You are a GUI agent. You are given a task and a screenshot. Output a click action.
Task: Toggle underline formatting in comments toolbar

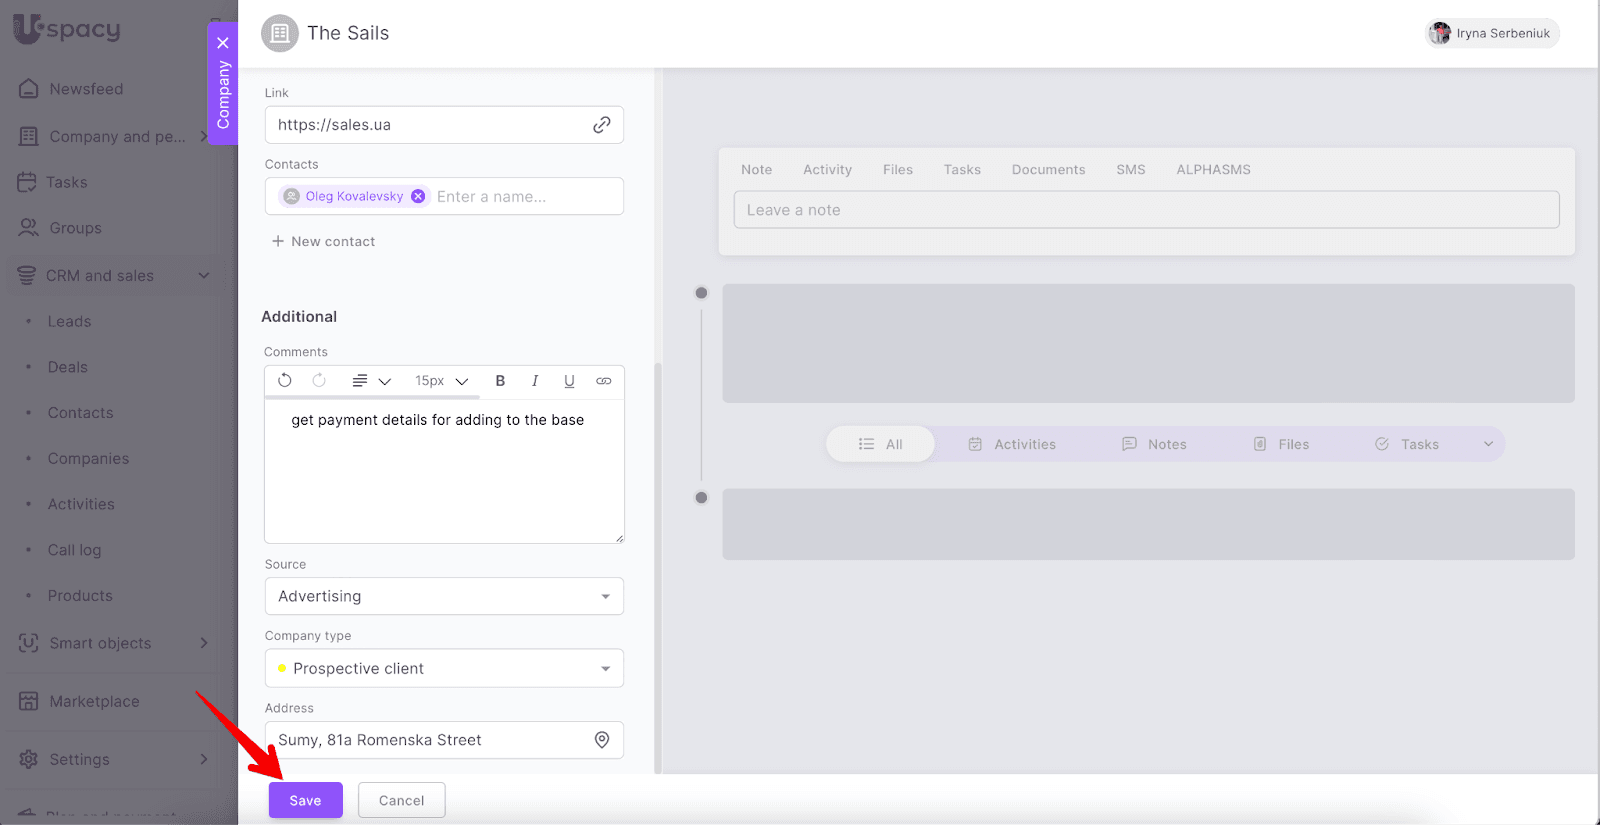tap(569, 381)
